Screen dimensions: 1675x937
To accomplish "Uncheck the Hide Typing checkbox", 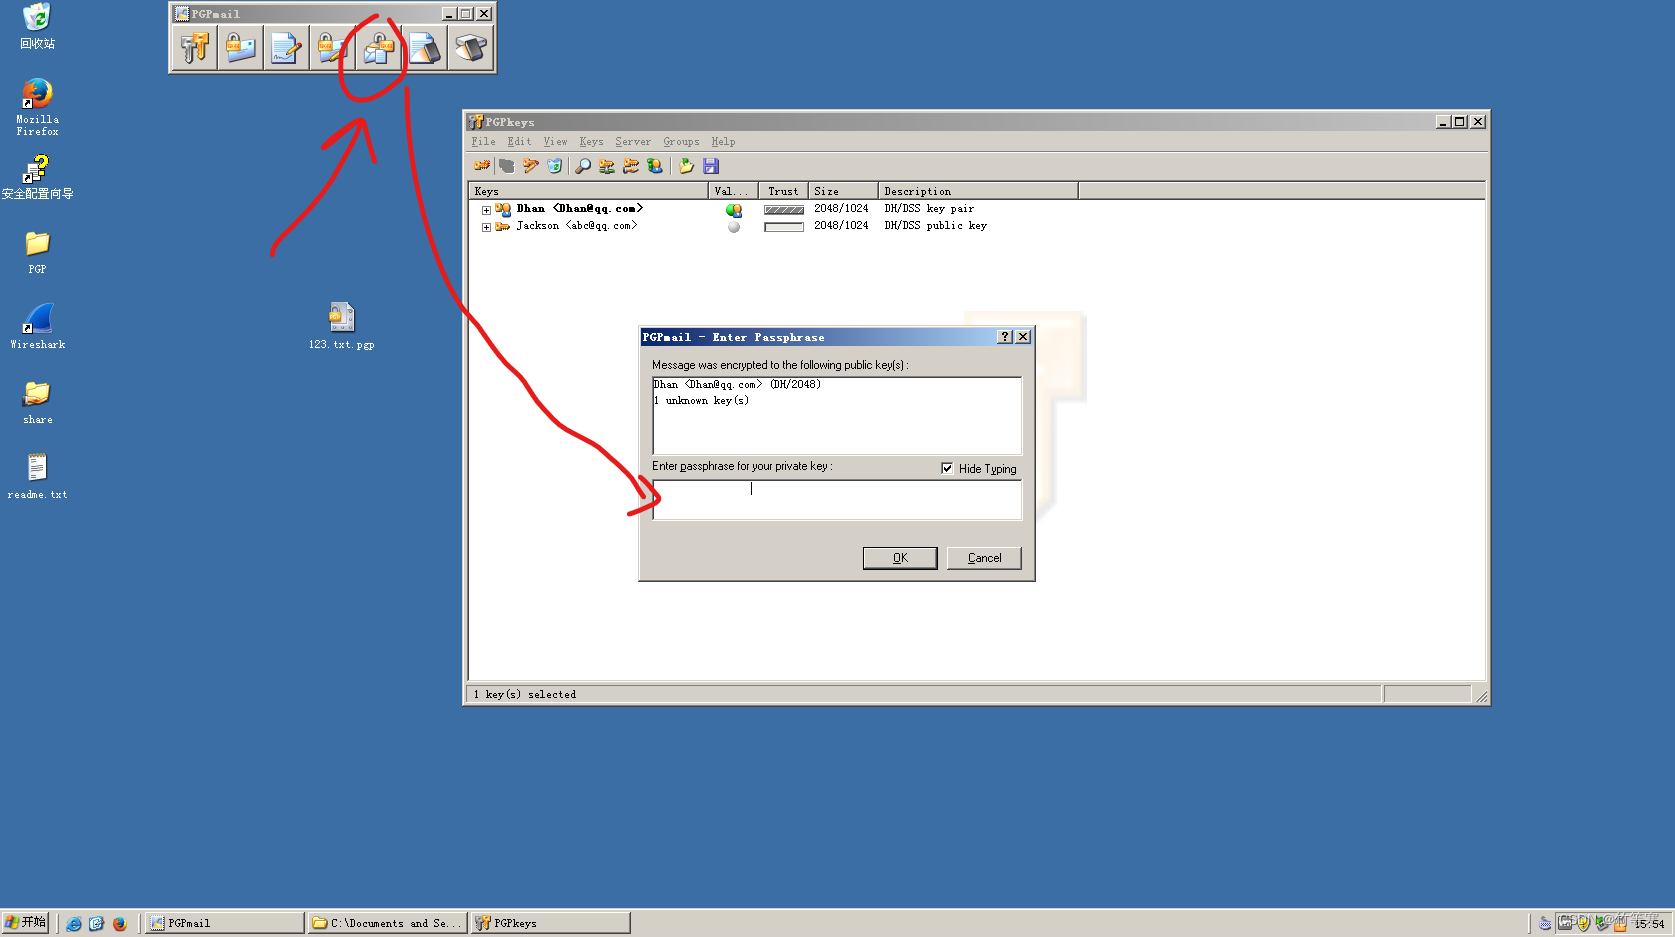I will (x=947, y=468).
